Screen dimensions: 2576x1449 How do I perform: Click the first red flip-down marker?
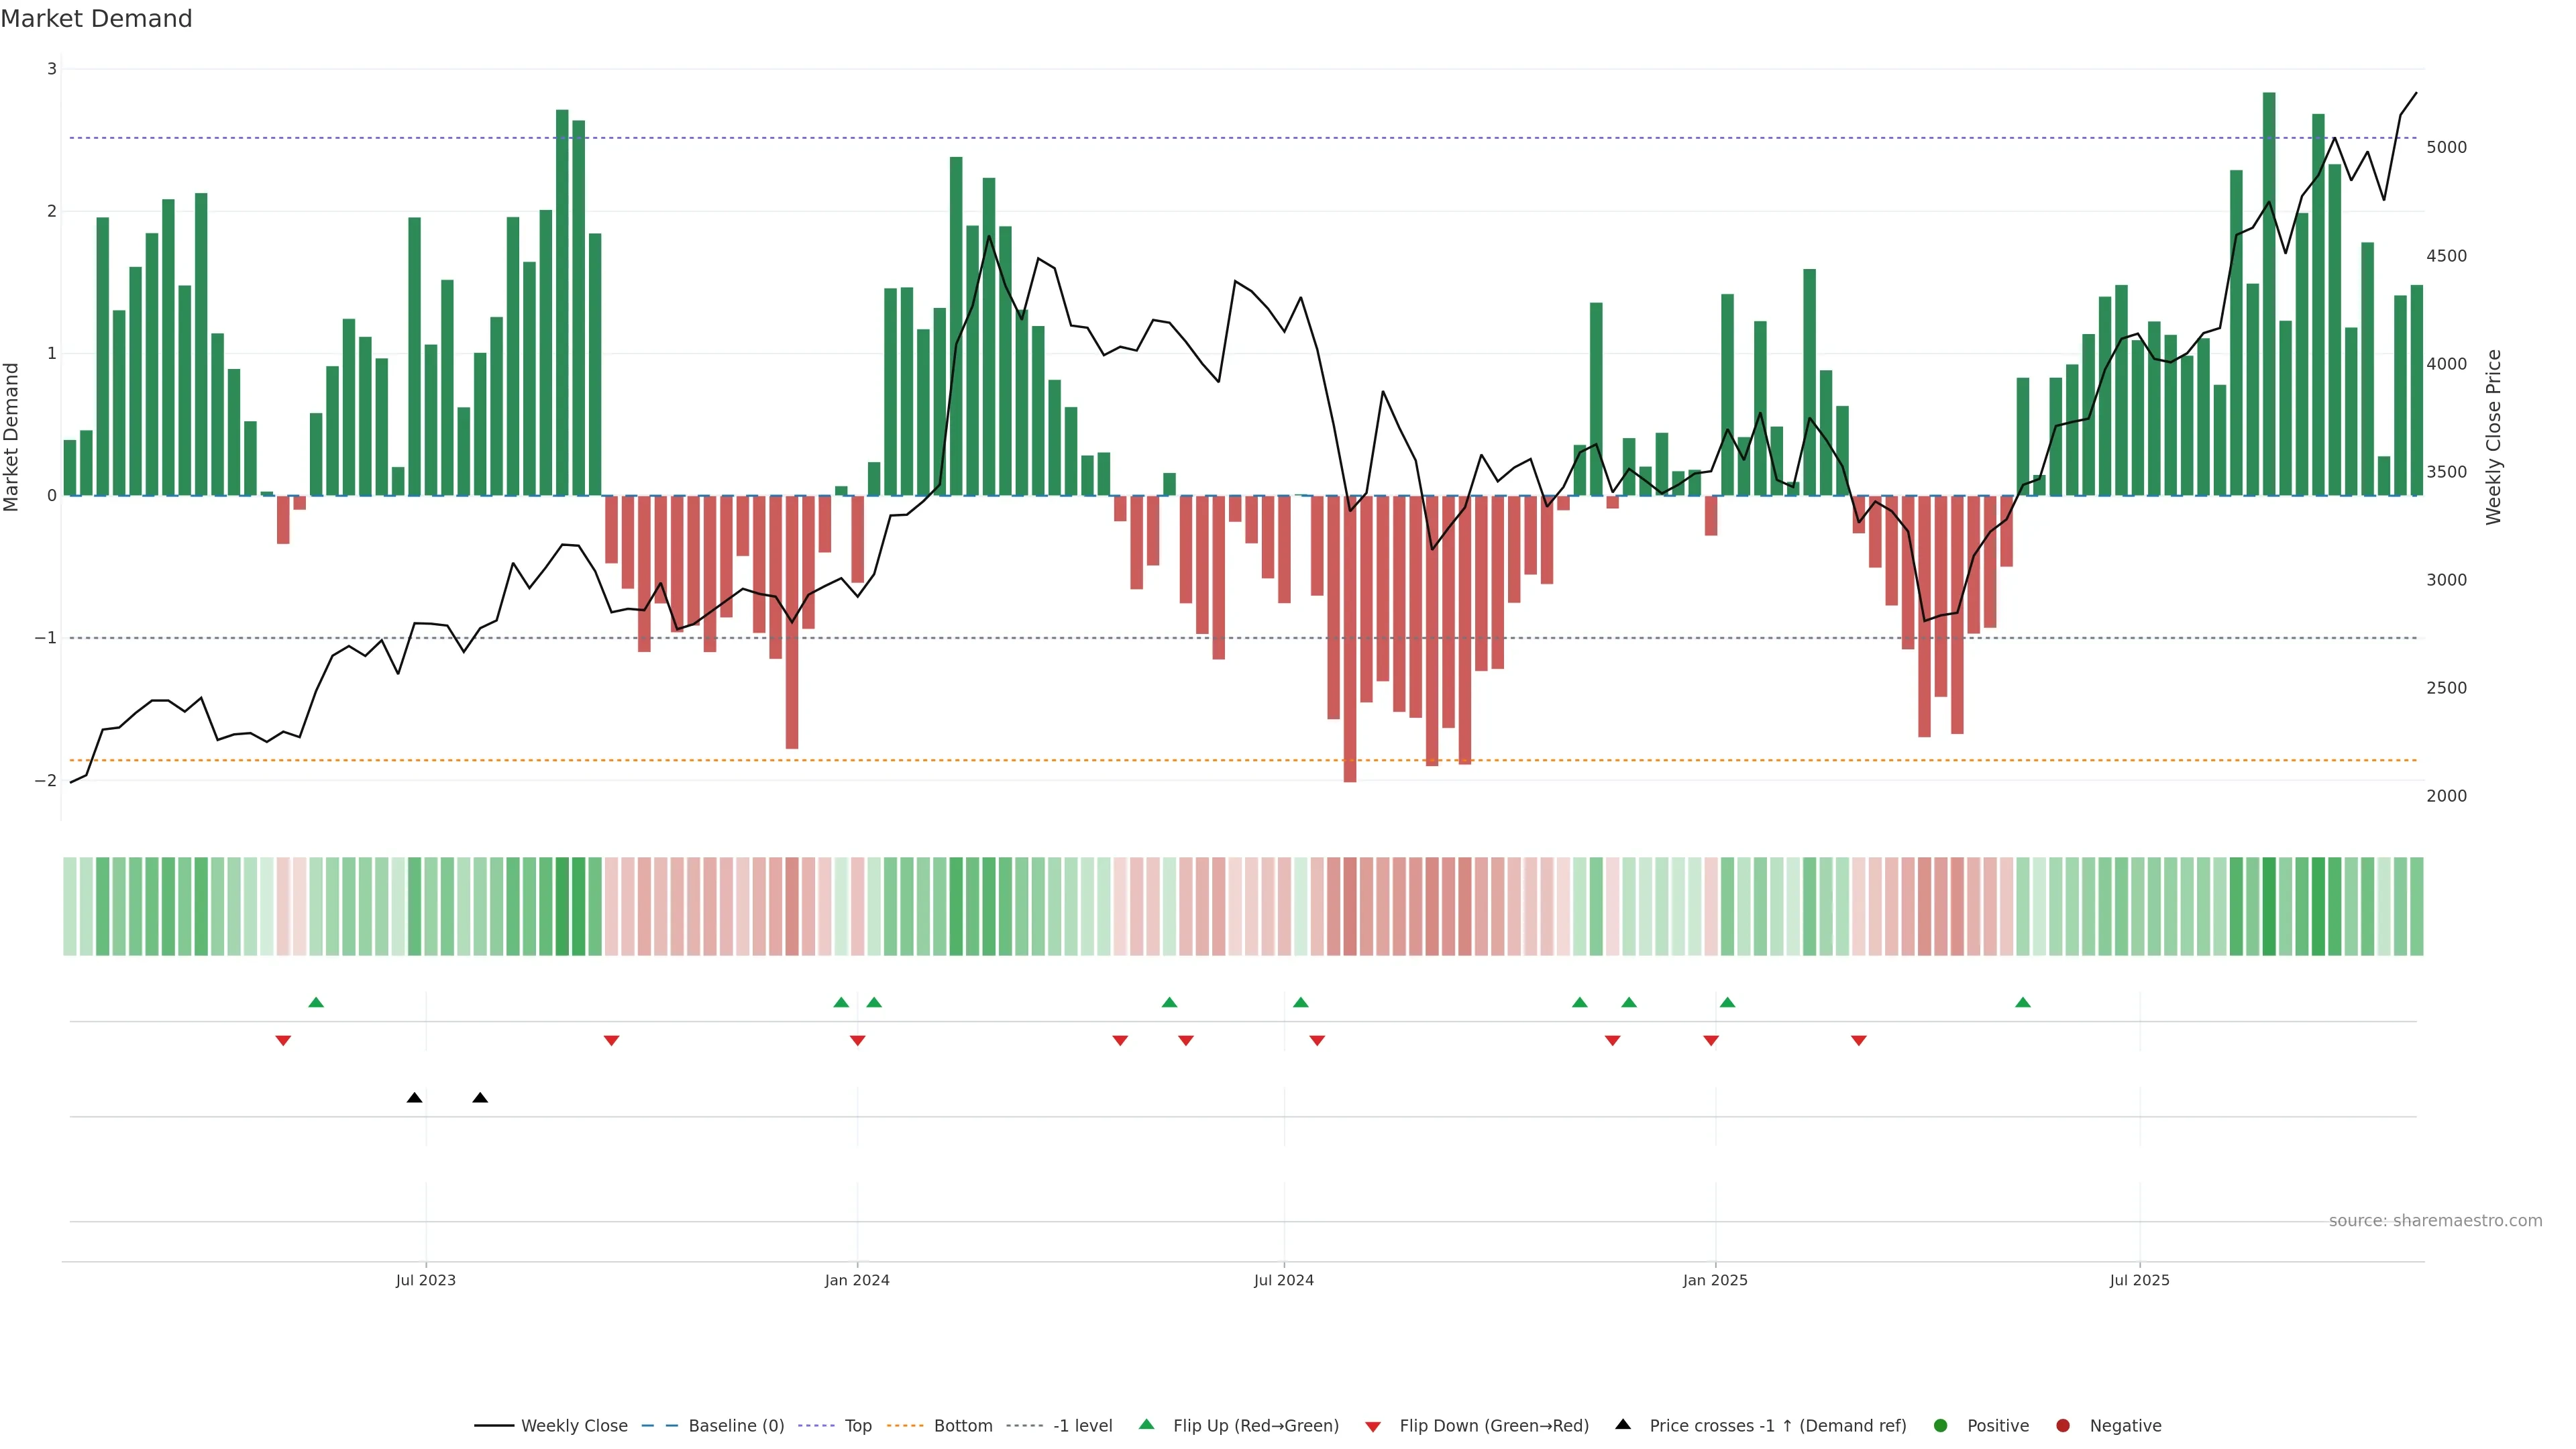point(283,1041)
